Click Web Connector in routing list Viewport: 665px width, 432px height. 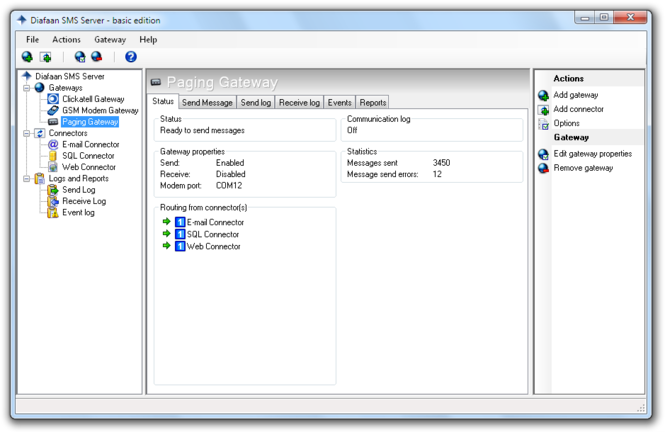(x=213, y=246)
